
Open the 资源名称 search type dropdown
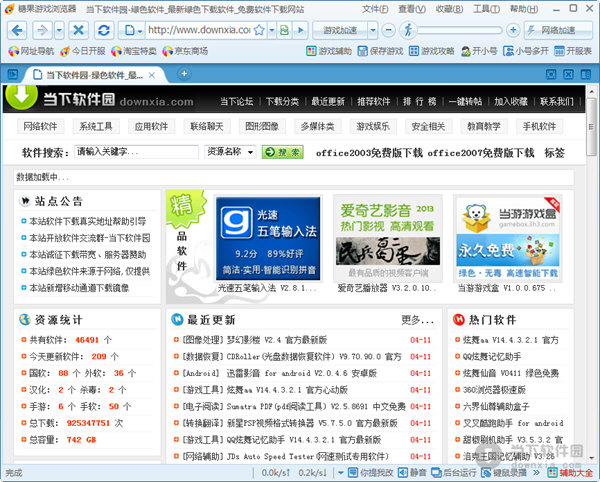pyautogui.click(x=230, y=152)
